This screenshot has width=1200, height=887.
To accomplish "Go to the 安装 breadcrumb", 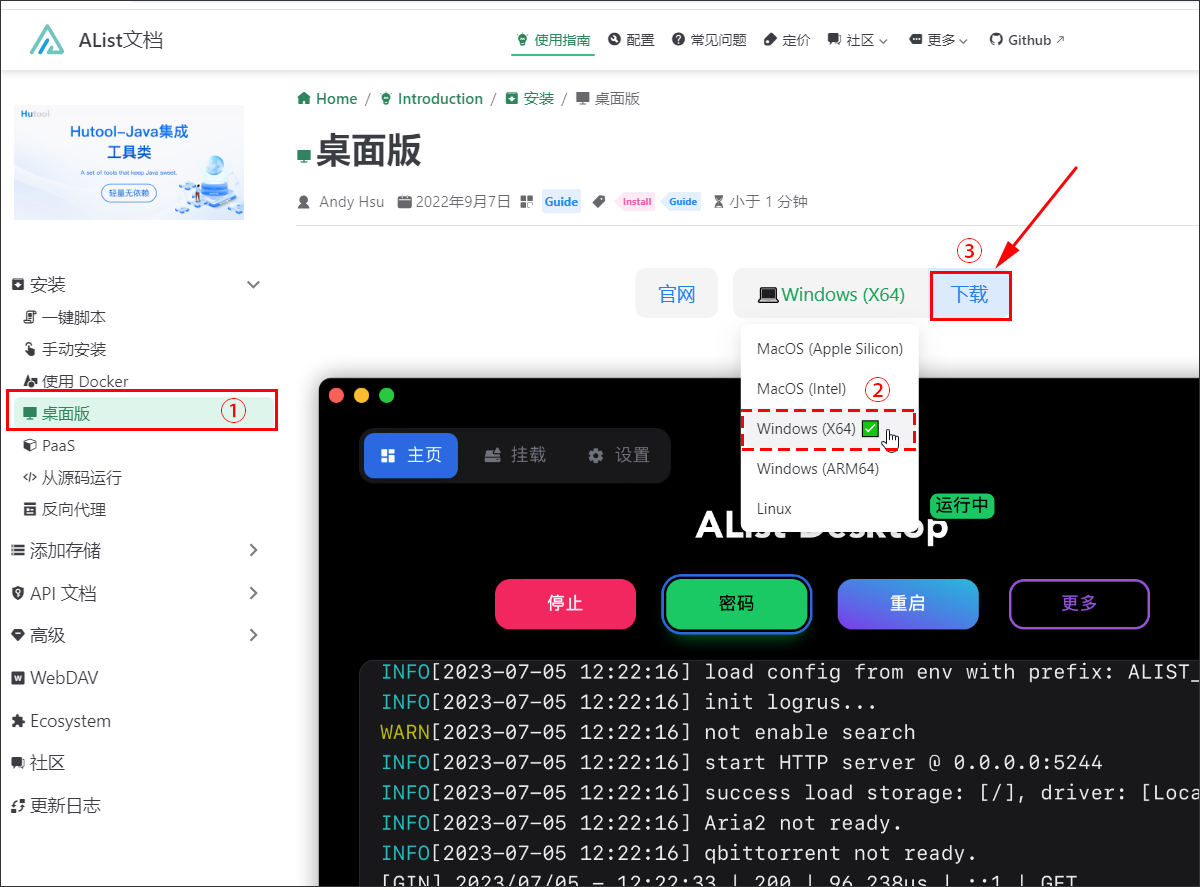I will pyautogui.click(x=530, y=99).
